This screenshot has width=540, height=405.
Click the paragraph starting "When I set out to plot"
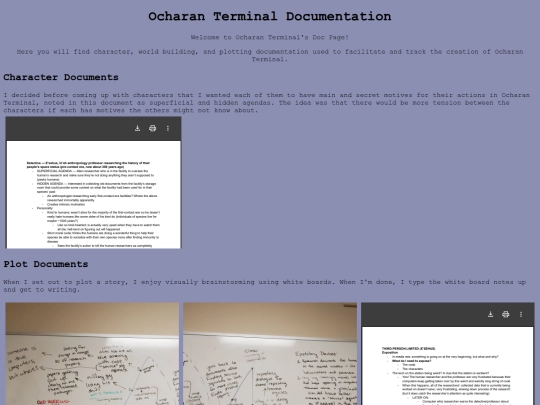[264, 286]
